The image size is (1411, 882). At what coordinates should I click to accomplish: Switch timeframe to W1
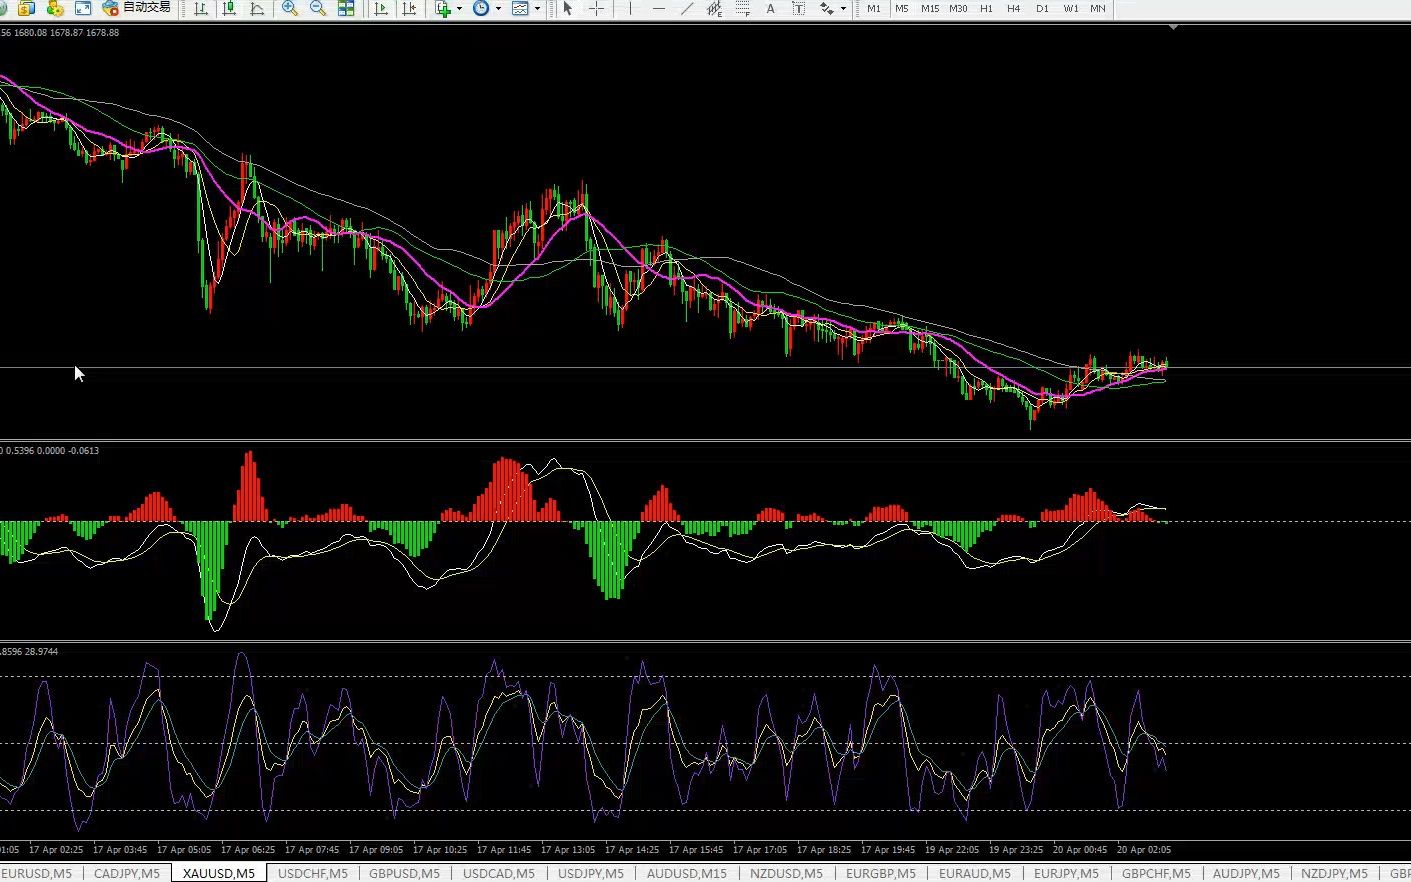point(1071,8)
